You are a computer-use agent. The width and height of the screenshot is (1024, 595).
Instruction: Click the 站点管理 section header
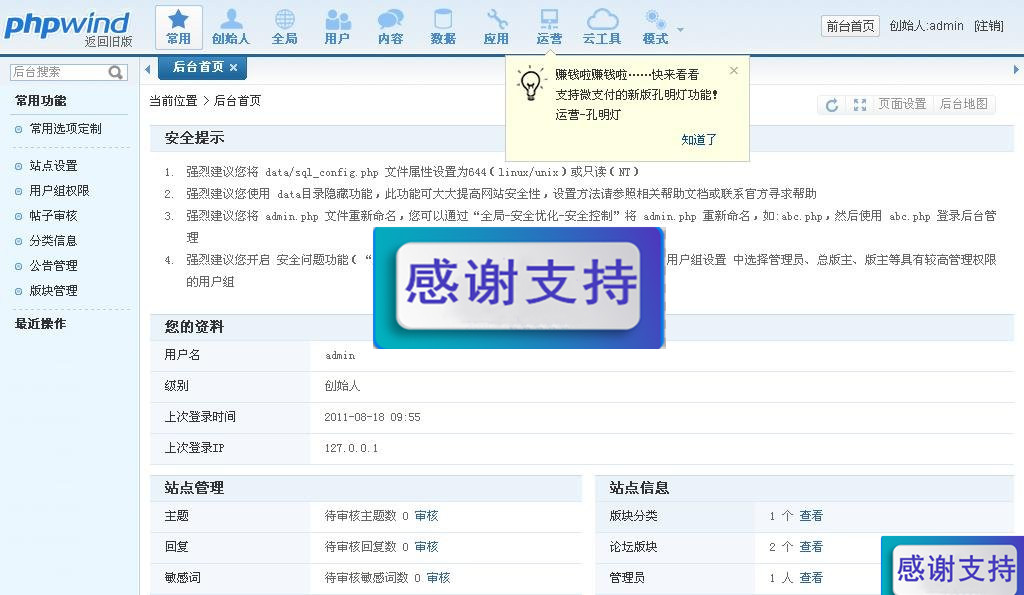(194, 488)
